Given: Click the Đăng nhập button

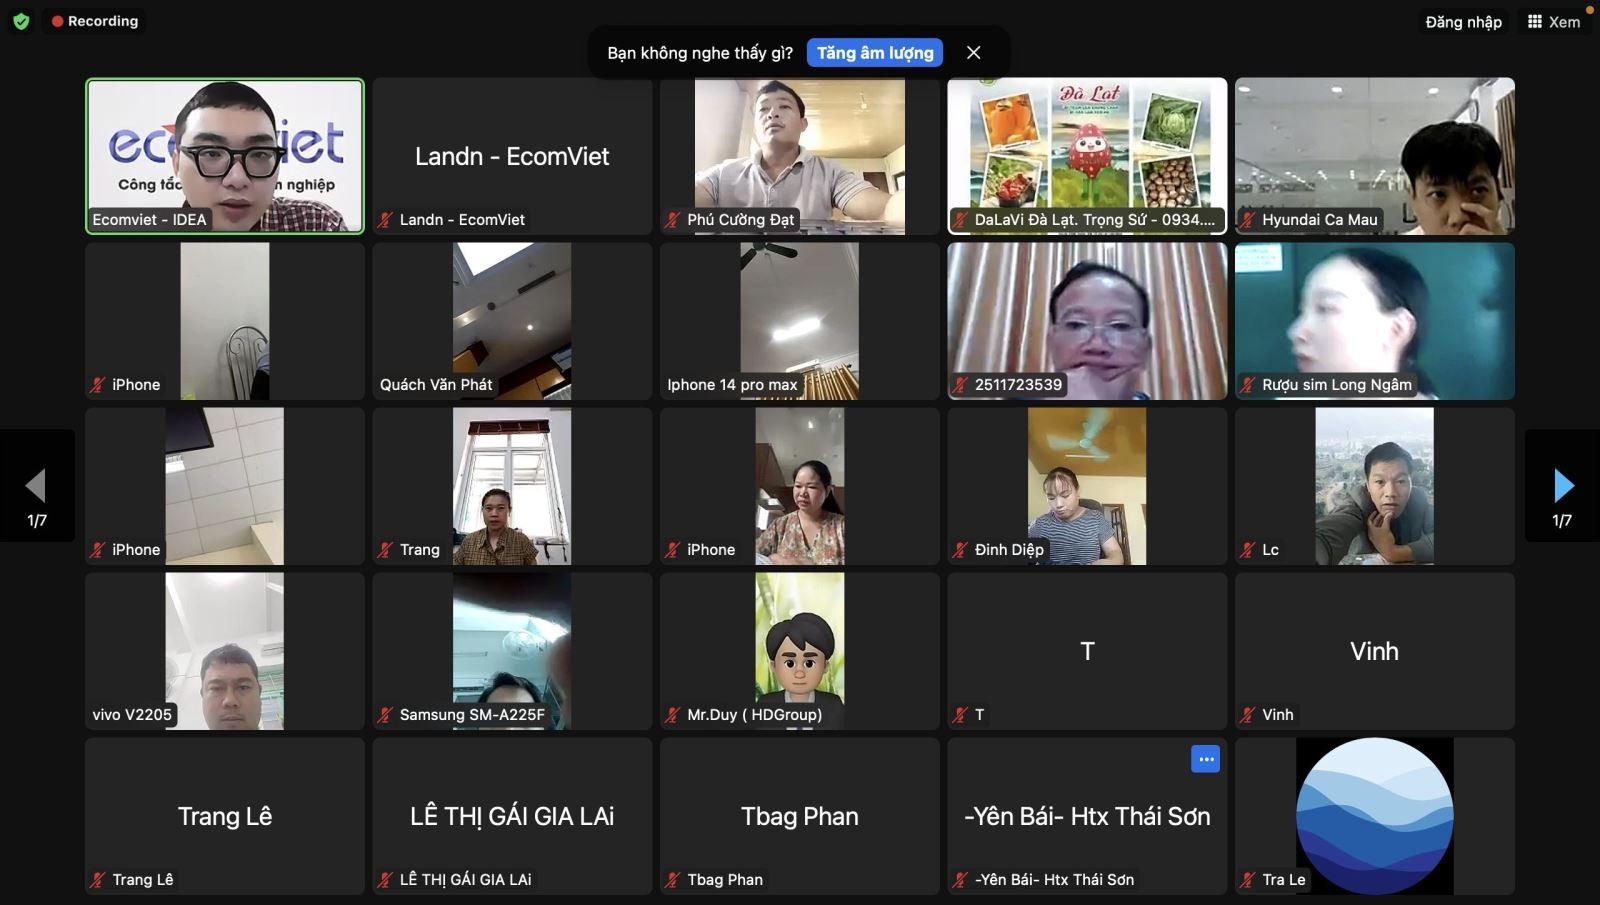Looking at the screenshot, I should tap(1463, 20).
